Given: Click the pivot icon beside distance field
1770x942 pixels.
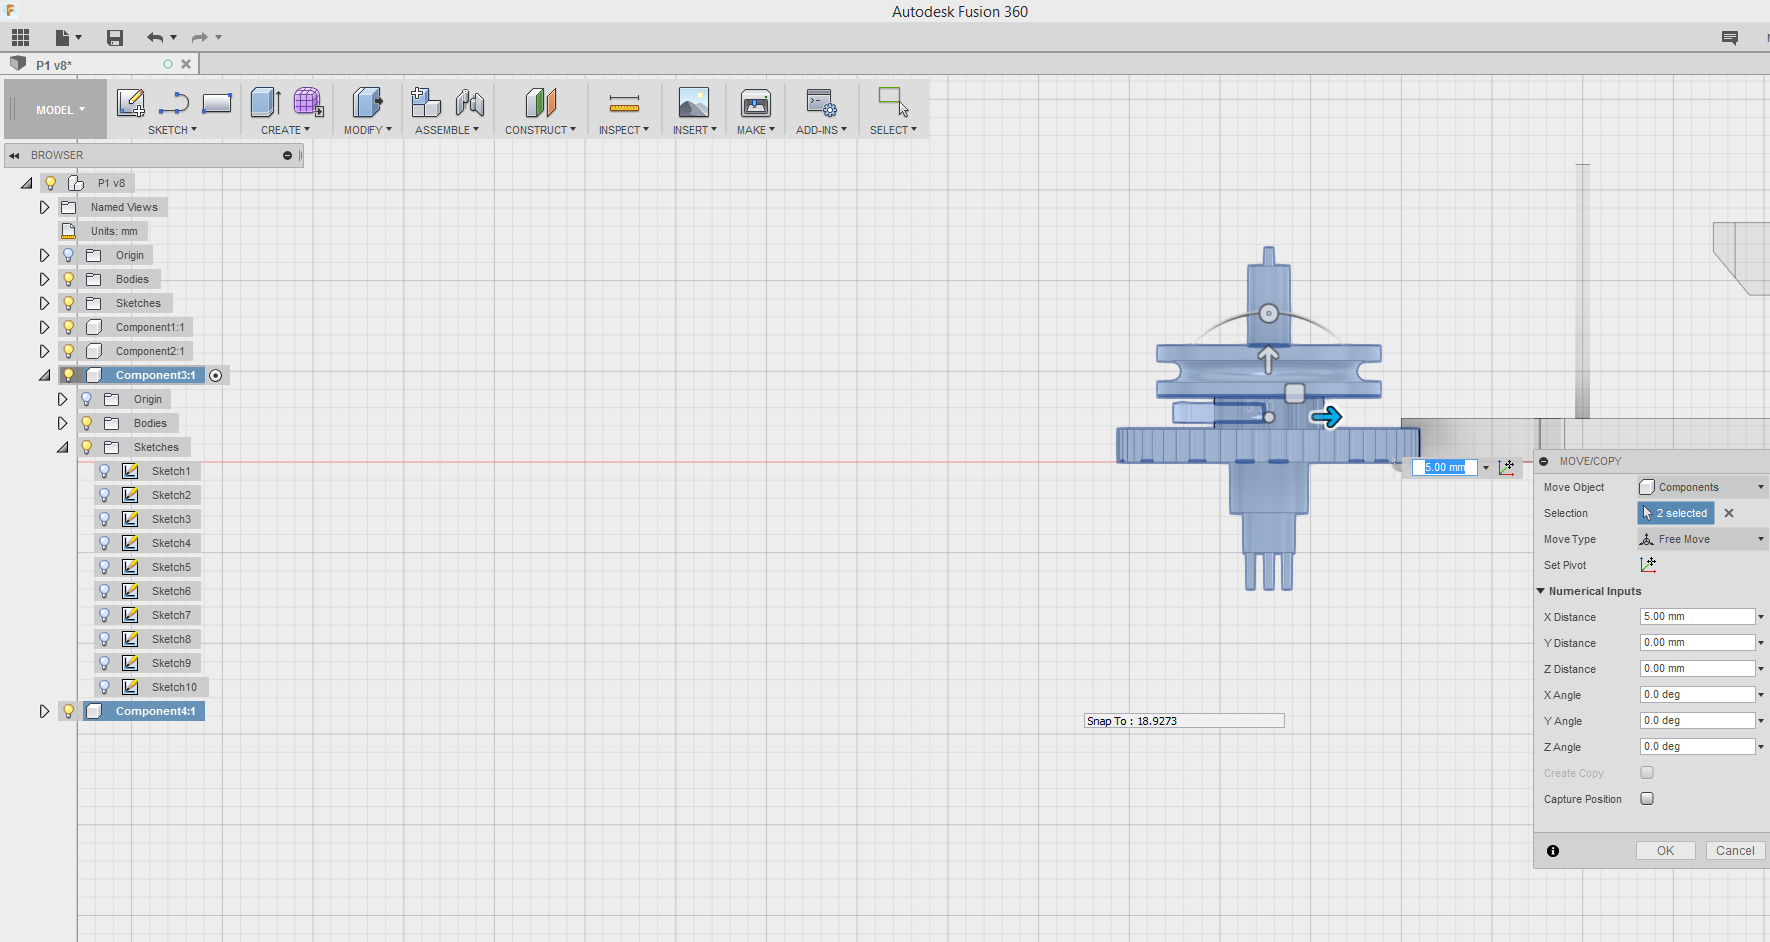Looking at the screenshot, I should click(1507, 467).
